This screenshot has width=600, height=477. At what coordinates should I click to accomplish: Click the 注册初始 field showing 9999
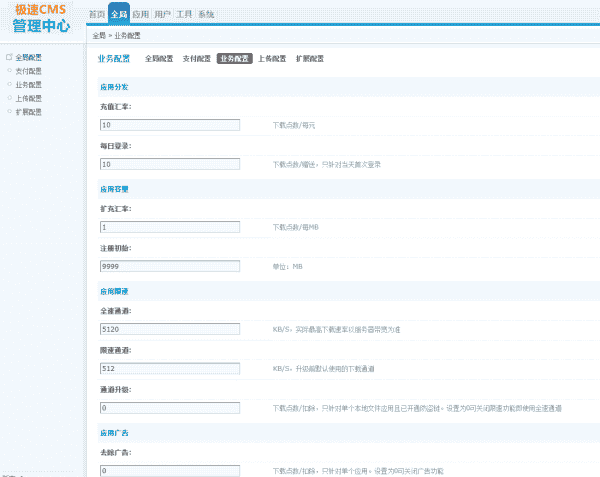(170, 267)
